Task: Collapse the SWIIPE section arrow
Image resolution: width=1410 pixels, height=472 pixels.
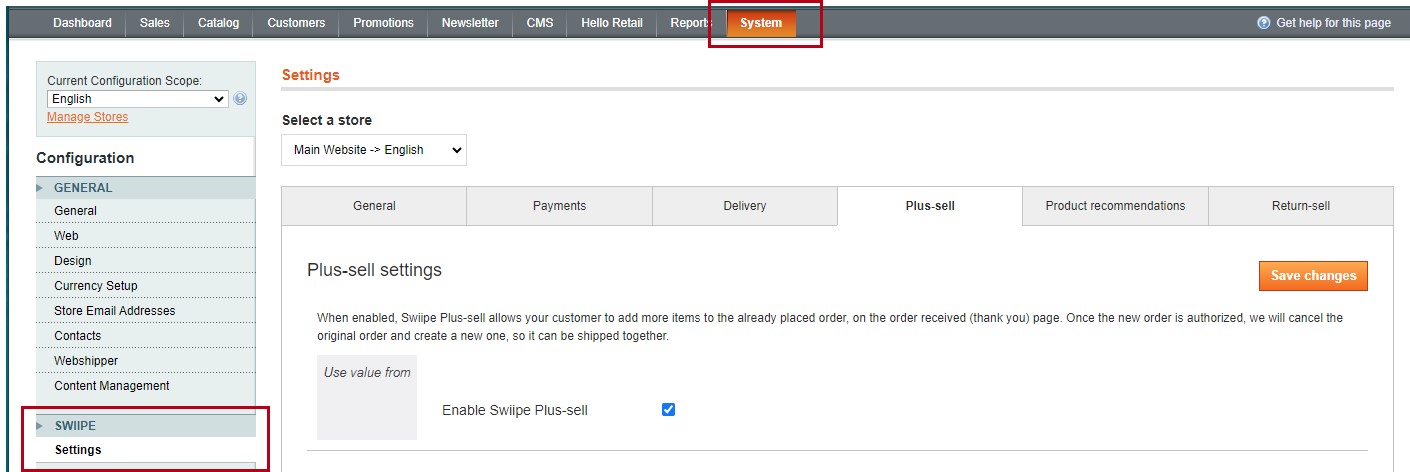Action: click(40, 426)
